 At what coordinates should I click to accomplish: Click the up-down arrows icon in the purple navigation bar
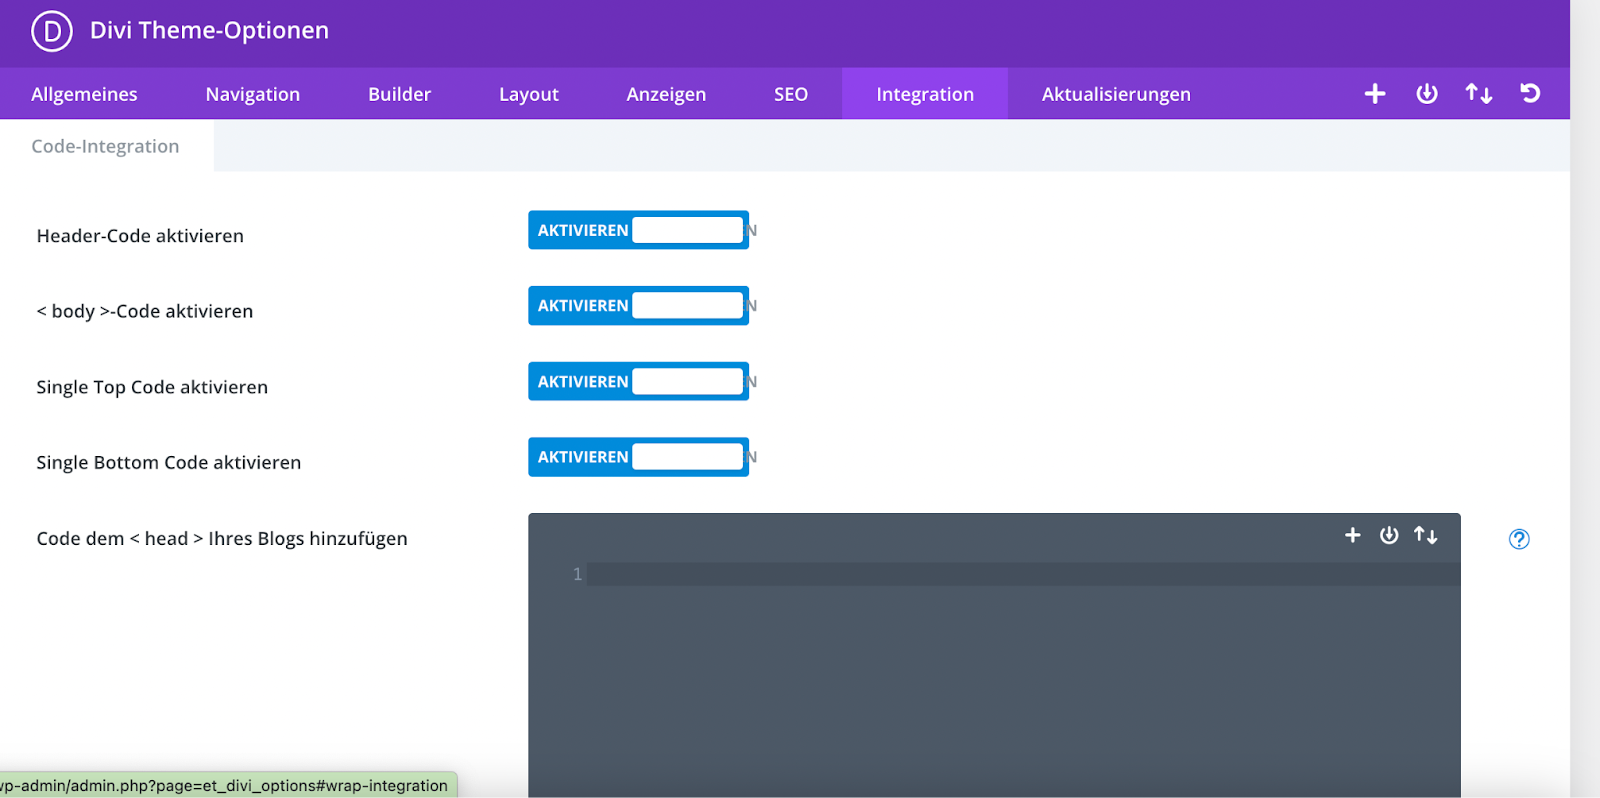tap(1479, 93)
